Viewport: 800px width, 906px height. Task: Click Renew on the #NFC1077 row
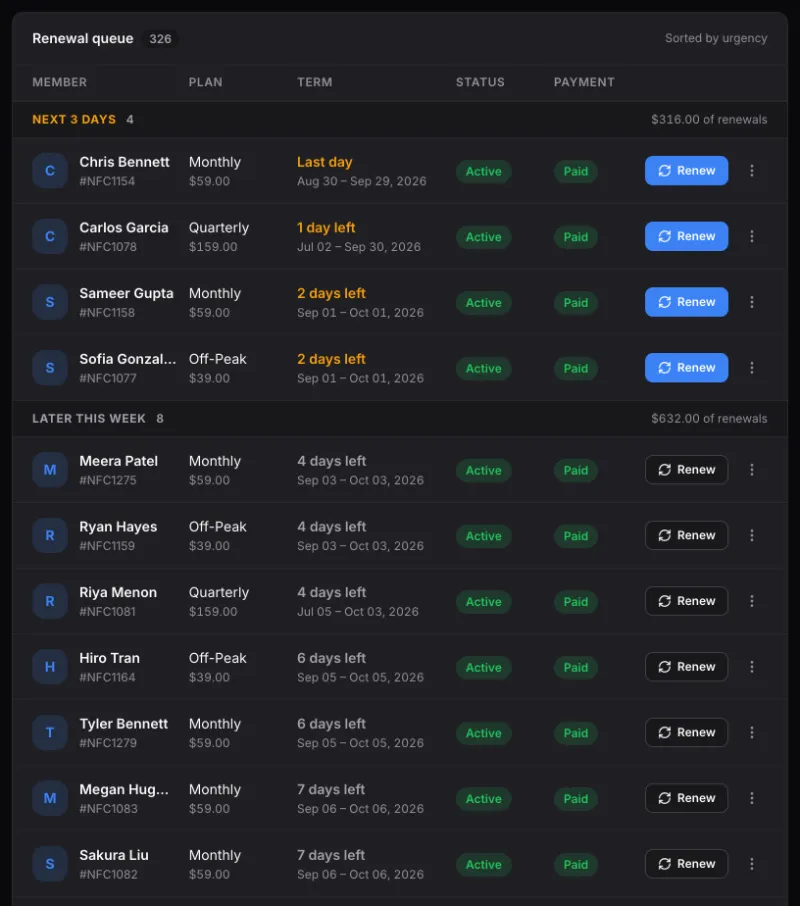[x=686, y=367]
